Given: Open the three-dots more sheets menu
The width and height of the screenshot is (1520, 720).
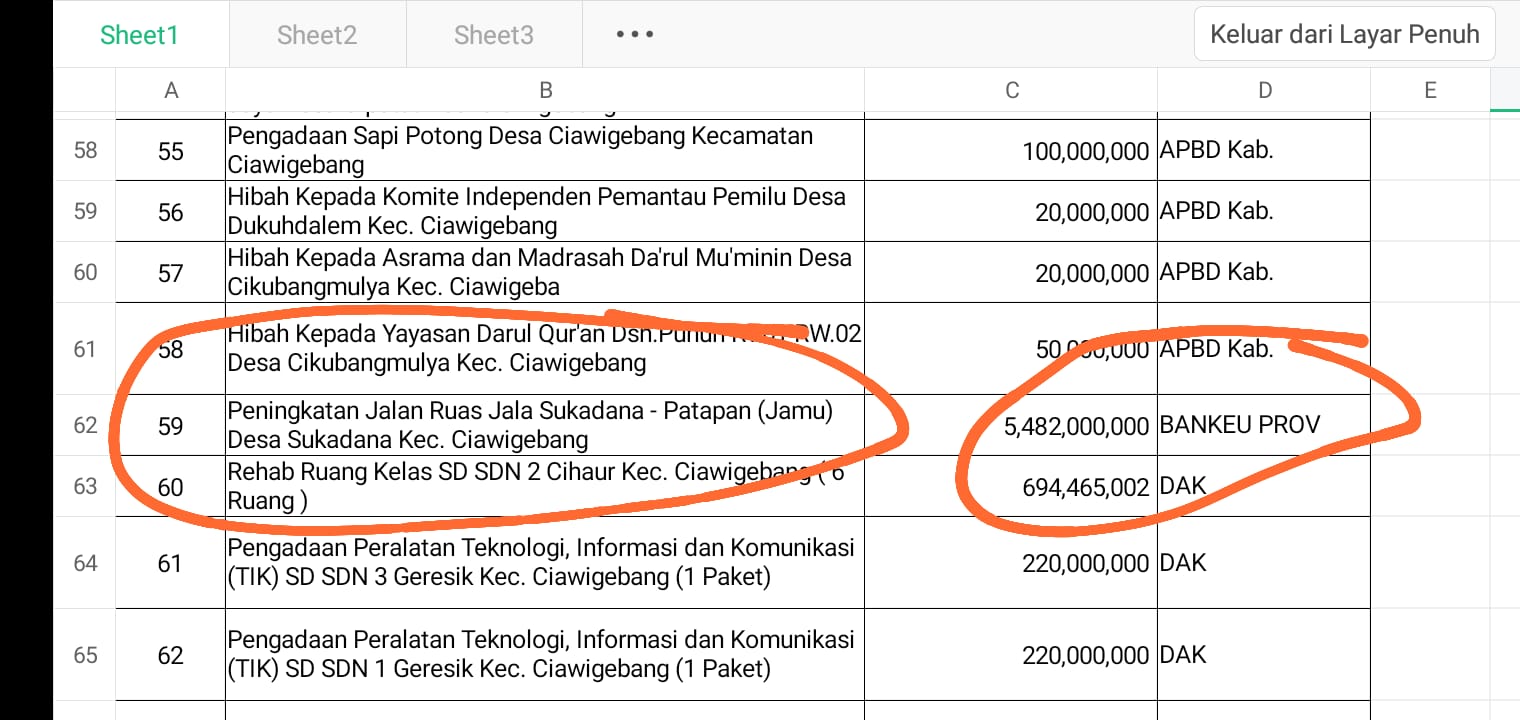Looking at the screenshot, I should pyautogui.click(x=635, y=35).
